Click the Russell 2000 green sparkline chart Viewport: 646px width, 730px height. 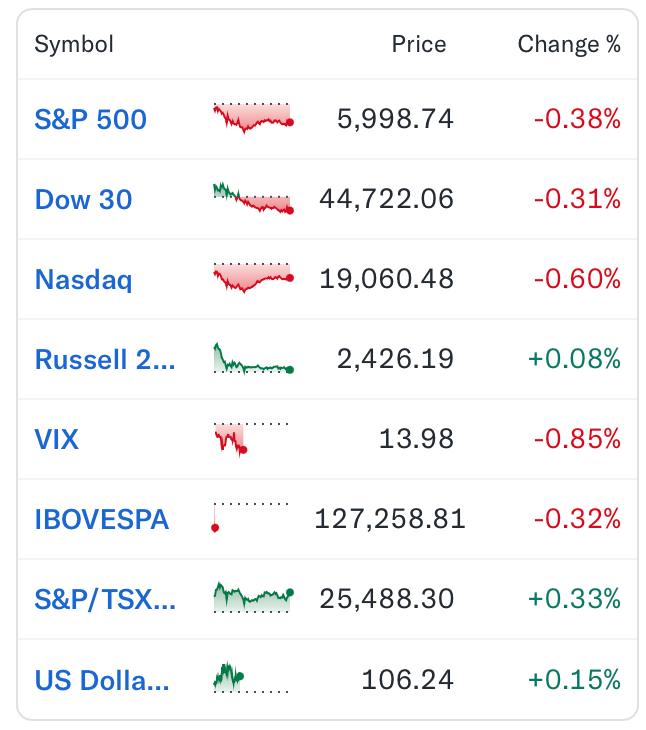[253, 358]
